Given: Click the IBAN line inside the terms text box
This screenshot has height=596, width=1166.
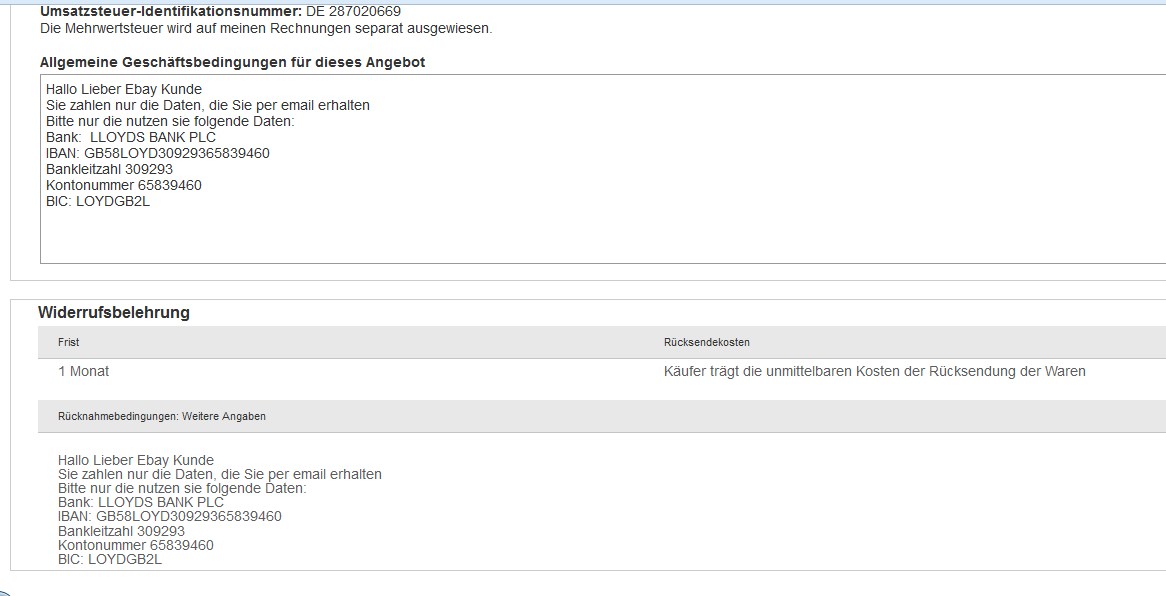Looking at the screenshot, I should coord(158,153).
